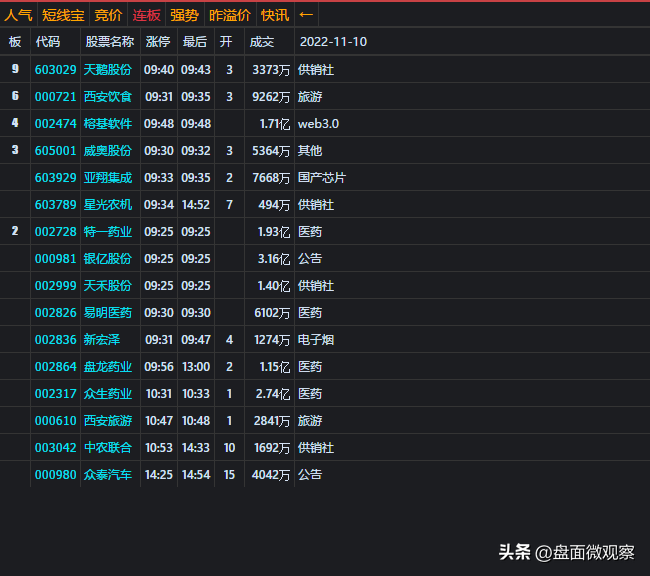Screen dimensions: 650x576
Task: Select the 快讯 tab
Action: point(275,15)
